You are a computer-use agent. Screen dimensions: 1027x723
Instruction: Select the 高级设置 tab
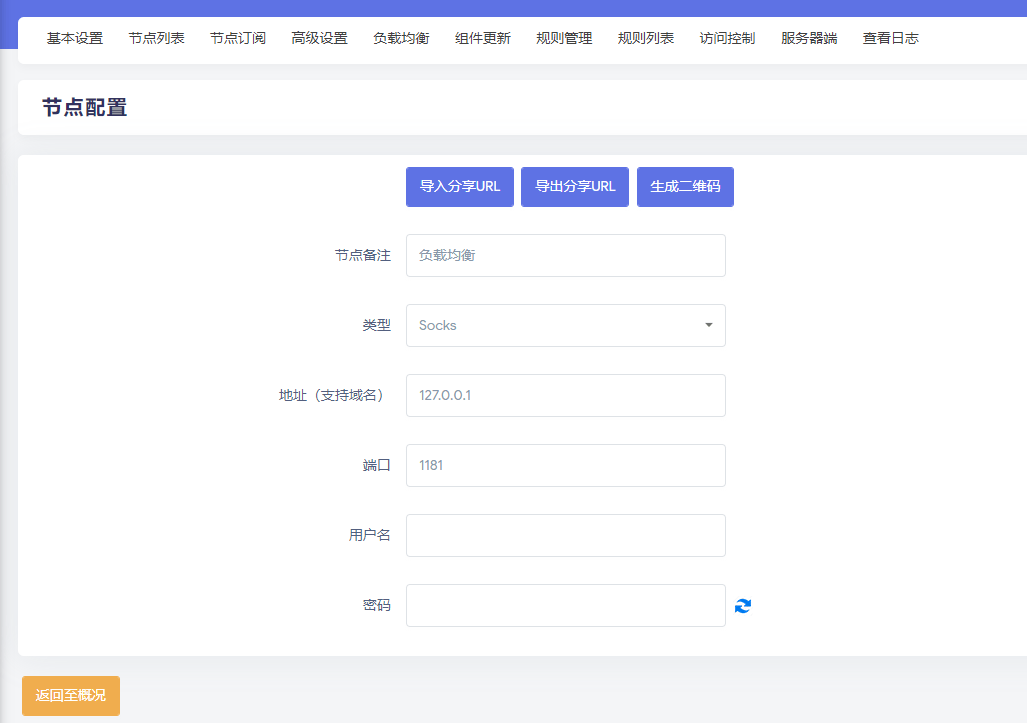[x=320, y=39]
